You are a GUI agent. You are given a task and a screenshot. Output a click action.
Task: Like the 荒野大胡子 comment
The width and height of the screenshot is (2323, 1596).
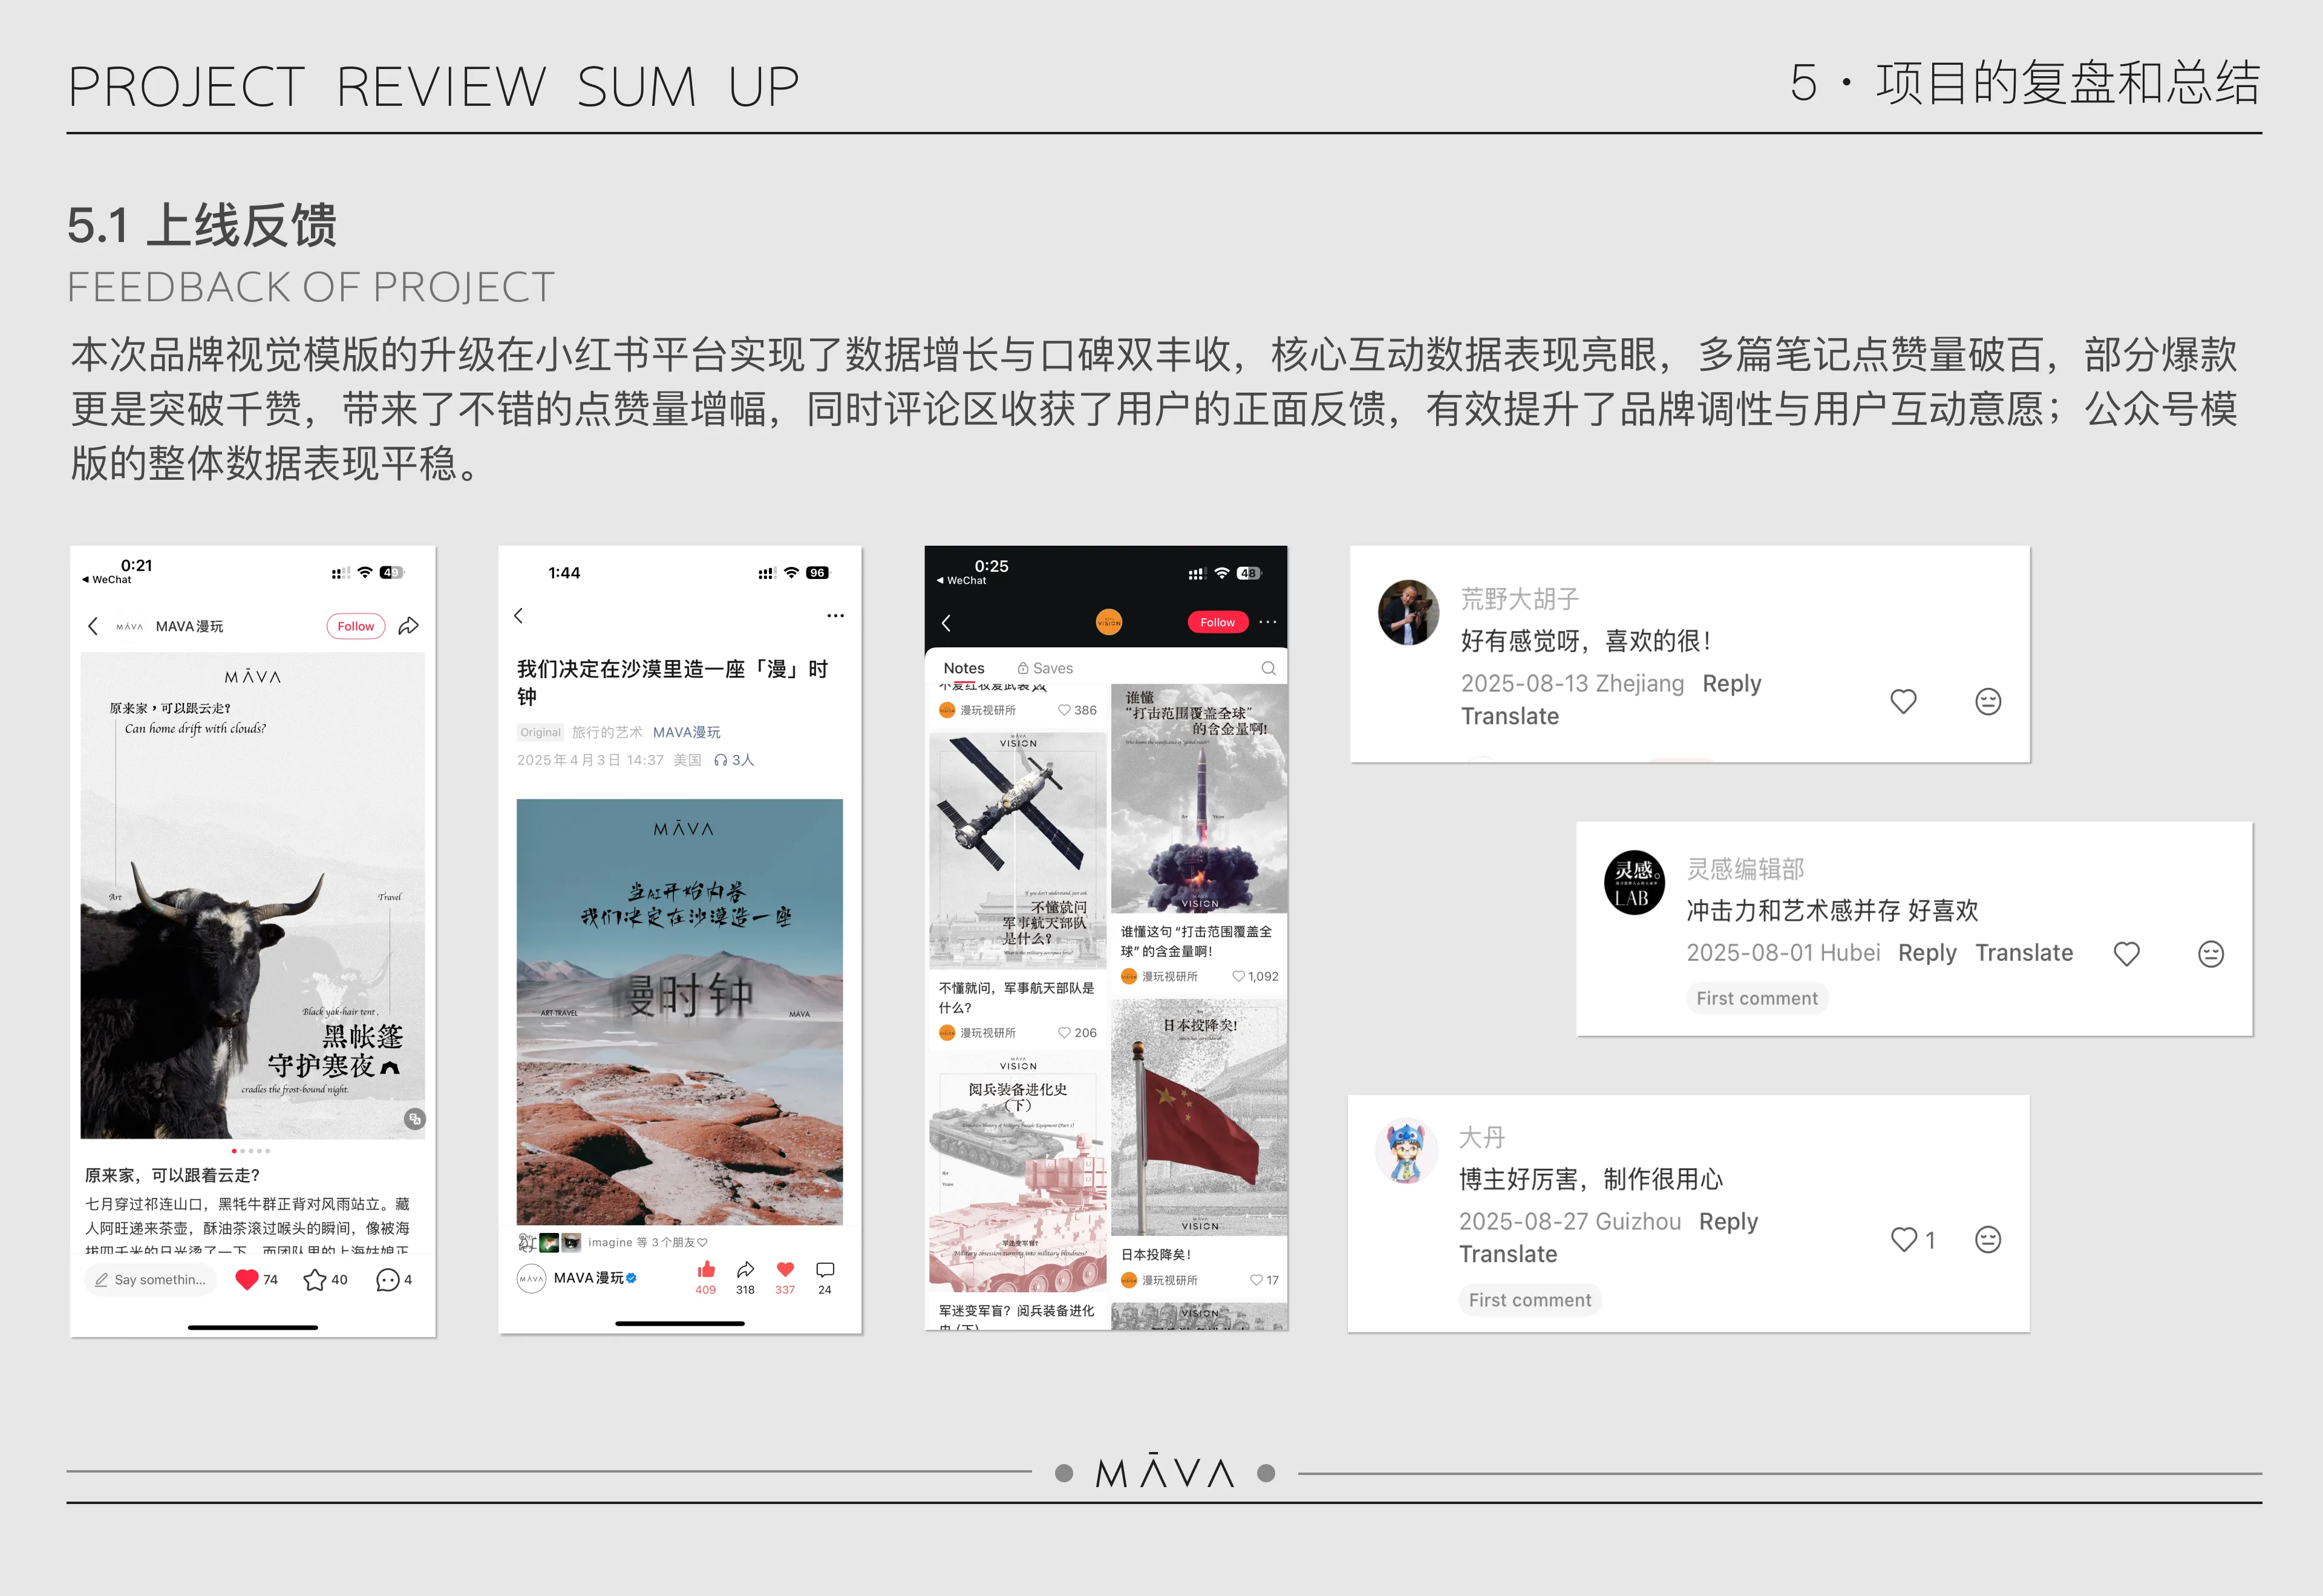1902,701
